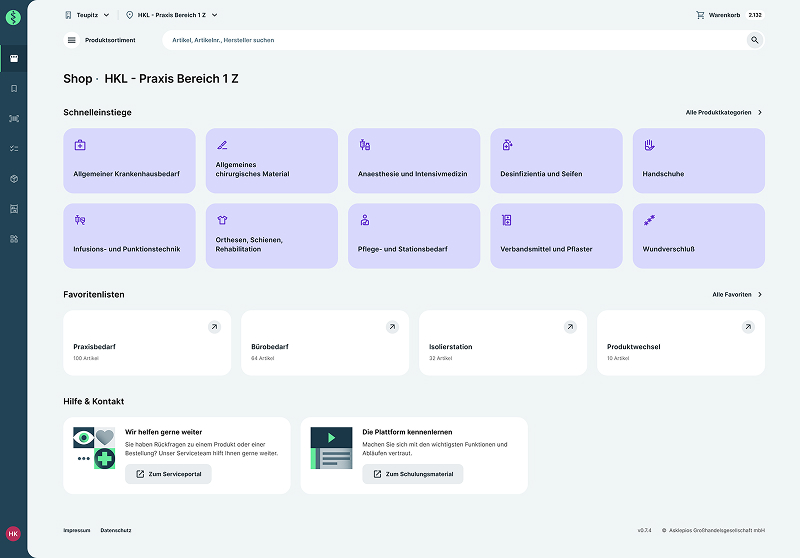Open Alle Favoriten link
The image size is (800, 558).
click(737, 294)
